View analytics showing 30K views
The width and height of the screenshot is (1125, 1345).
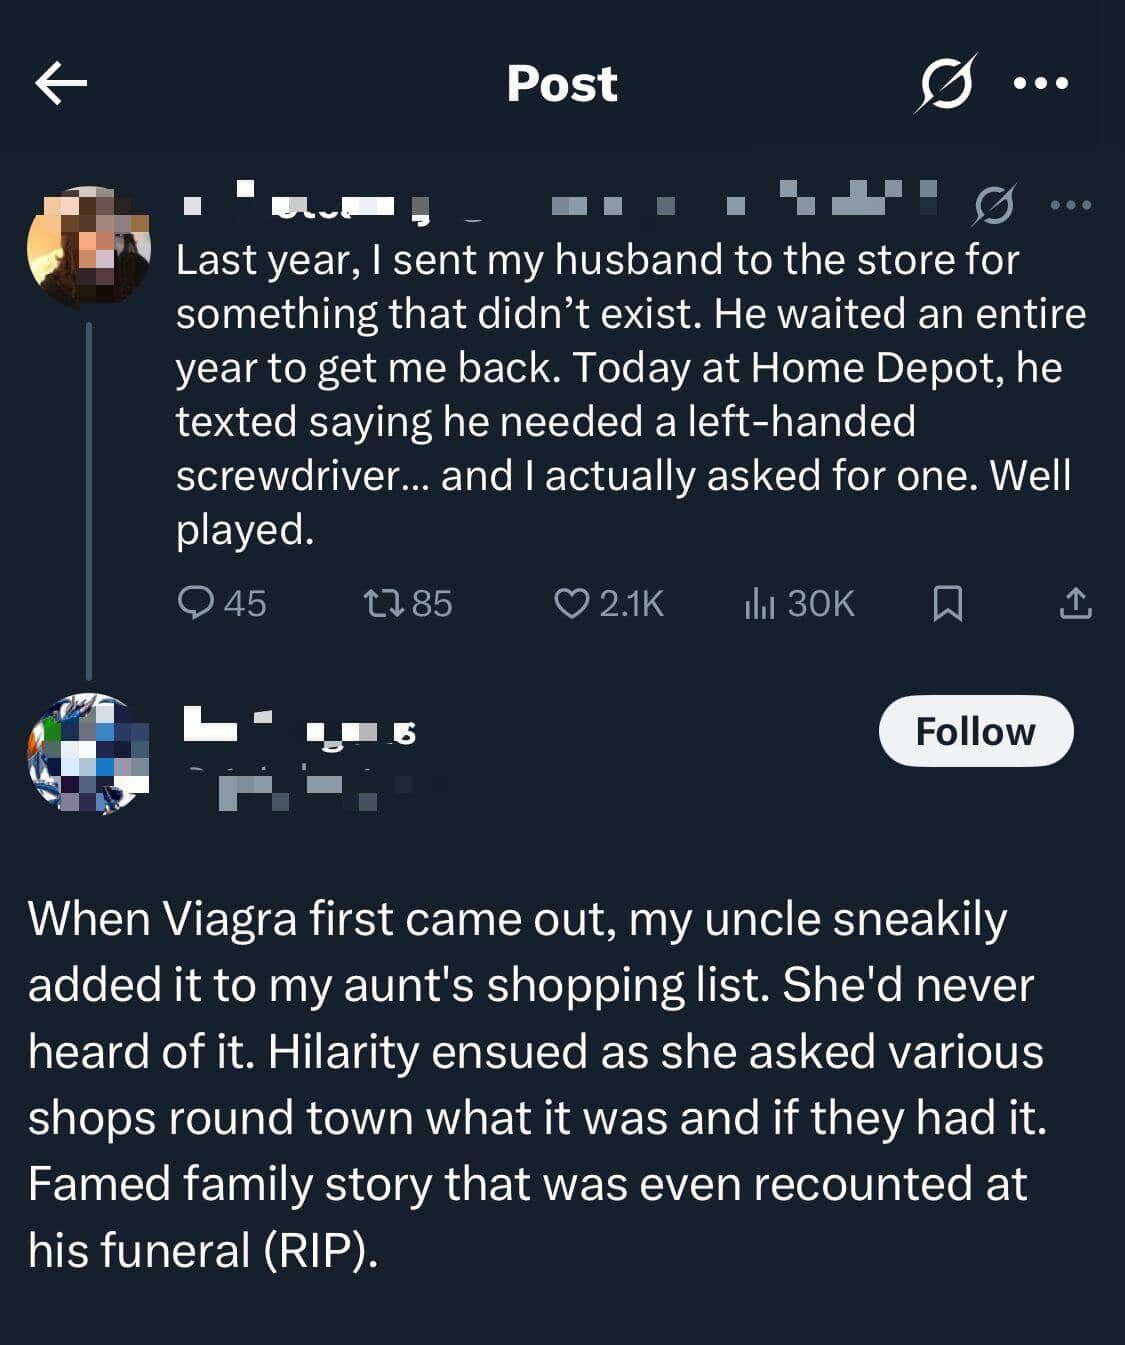799,603
